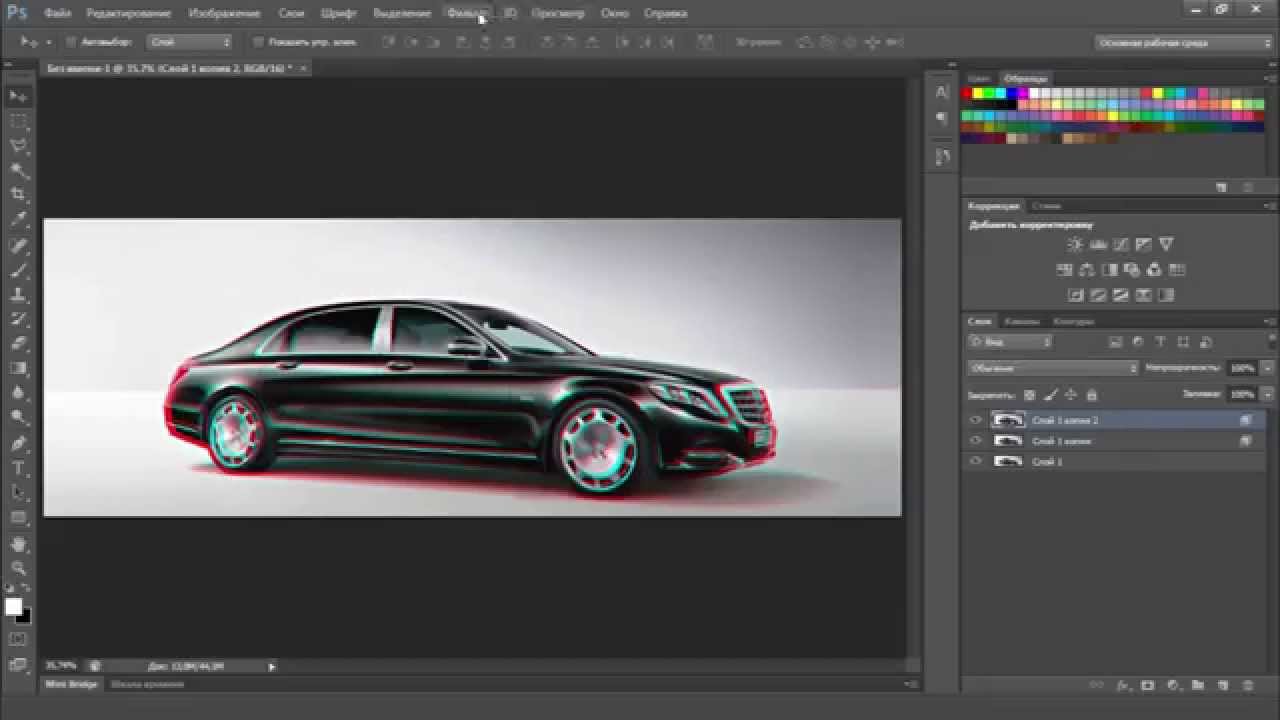Select the Brush tool
This screenshot has height=720, width=1280.
pos(18,270)
